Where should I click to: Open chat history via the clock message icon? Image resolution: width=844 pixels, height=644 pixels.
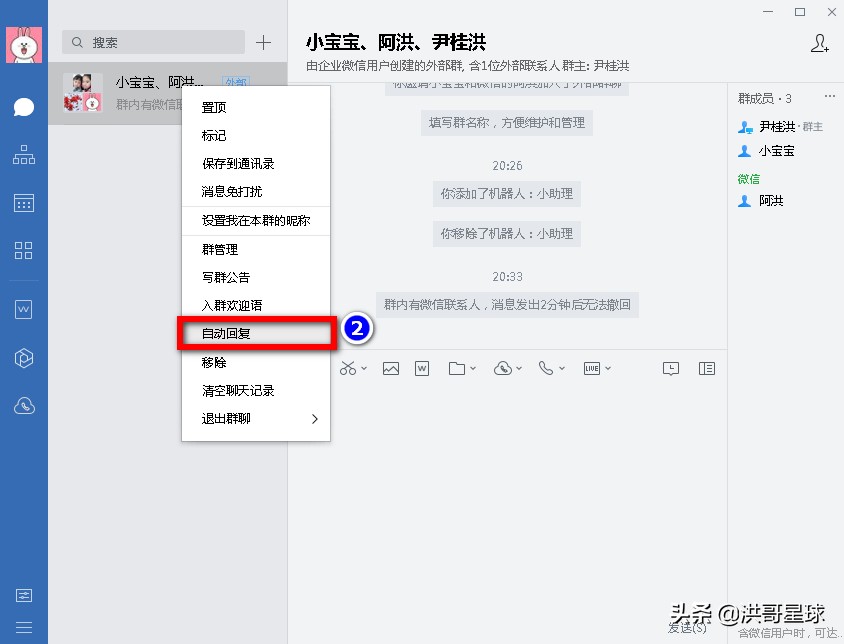pyautogui.click(x=670, y=368)
